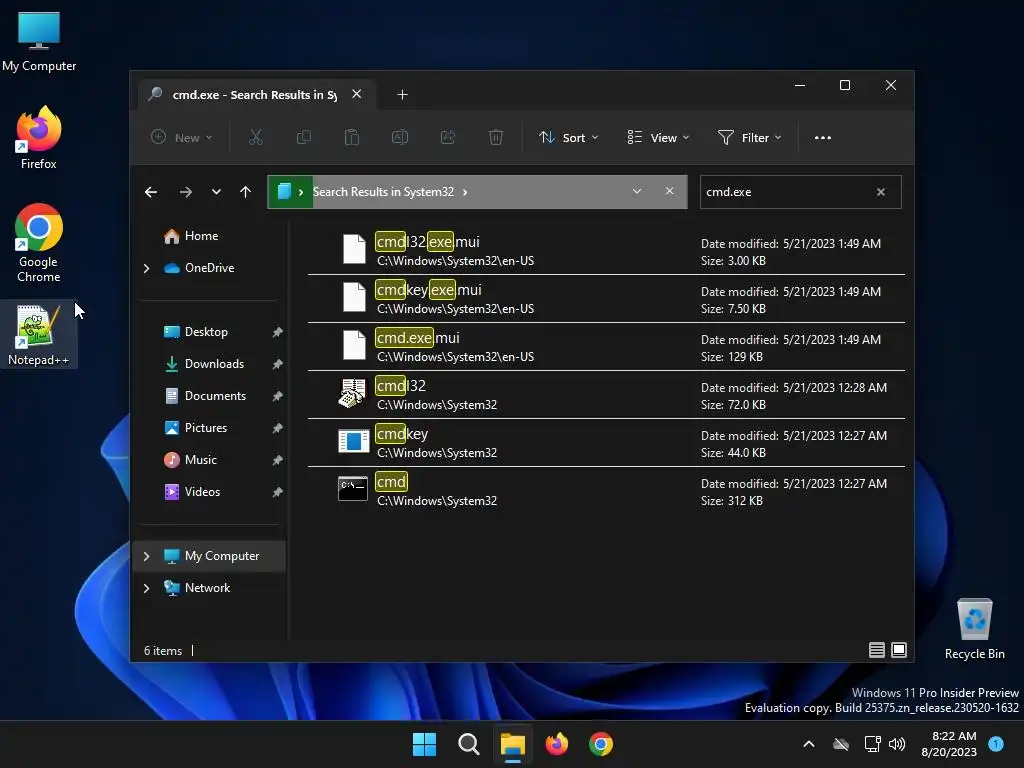
Task: Click the Copy icon in toolbar
Action: click(304, 137)
